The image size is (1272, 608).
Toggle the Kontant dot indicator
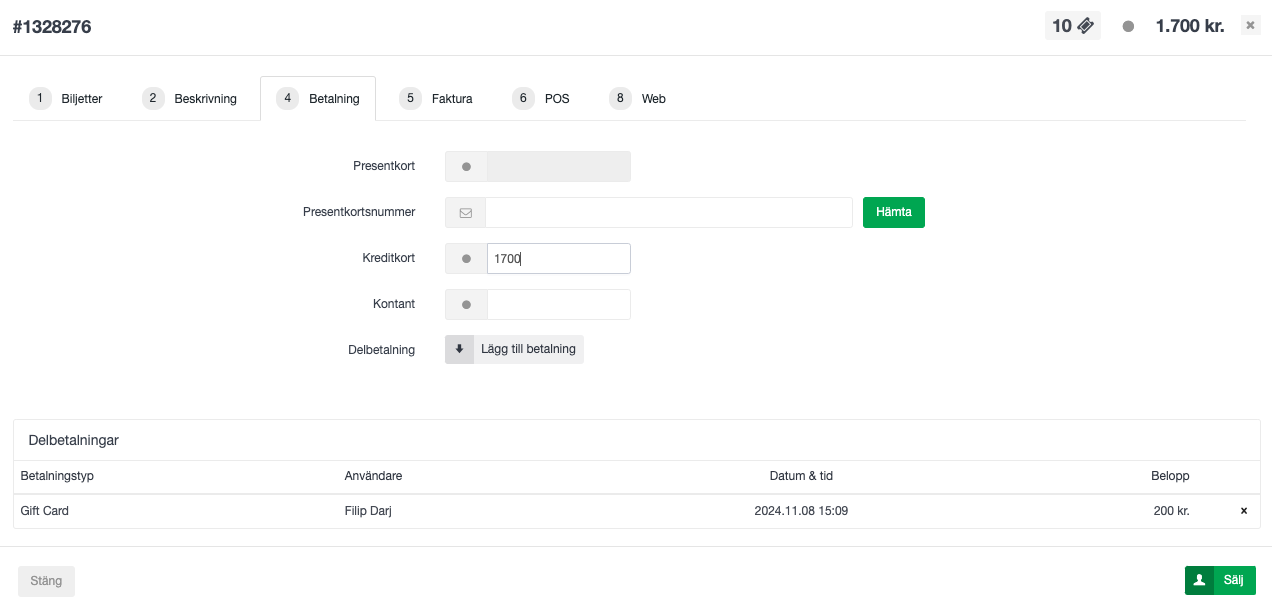(466, 304)
